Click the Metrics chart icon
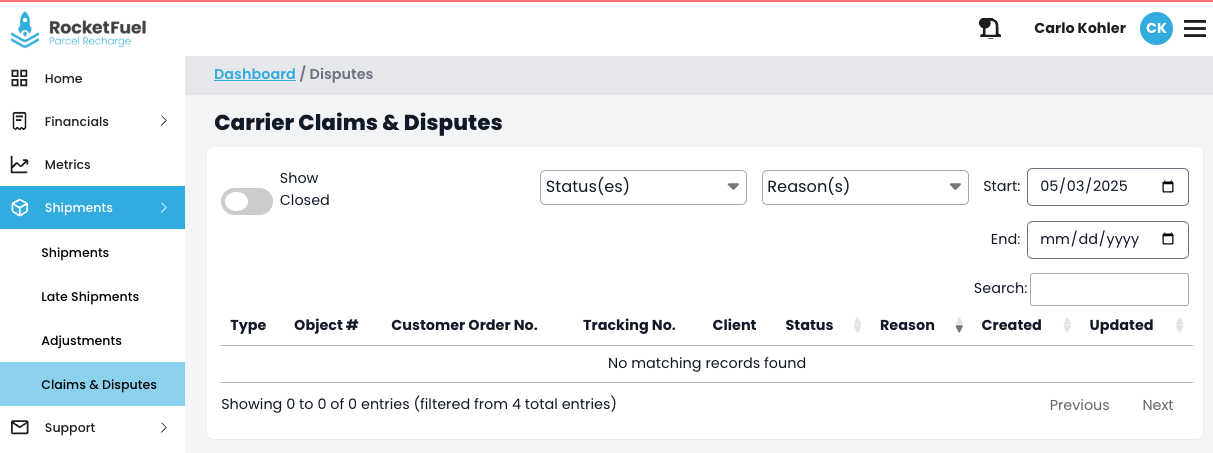This screenshot has width=1213, height=453. point(19,164)
